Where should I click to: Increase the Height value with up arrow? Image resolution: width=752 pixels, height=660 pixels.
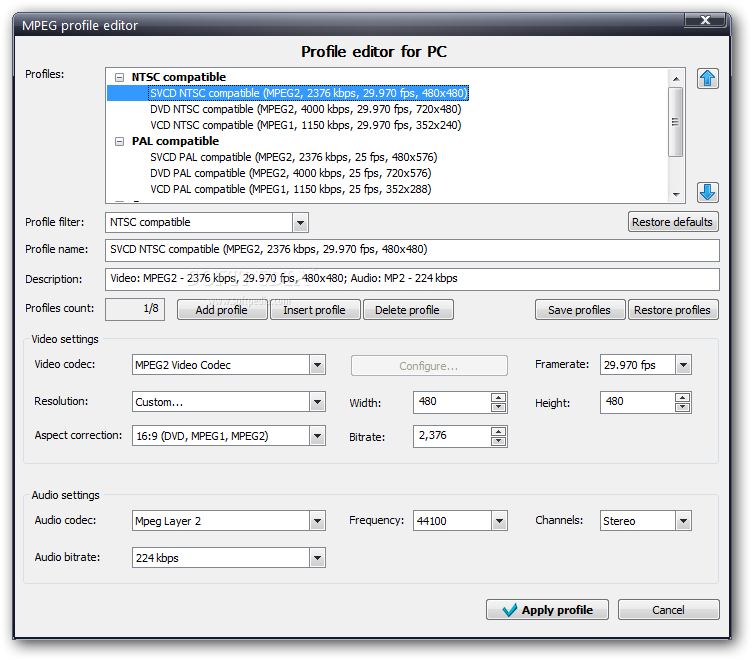[x=682, y=398]
